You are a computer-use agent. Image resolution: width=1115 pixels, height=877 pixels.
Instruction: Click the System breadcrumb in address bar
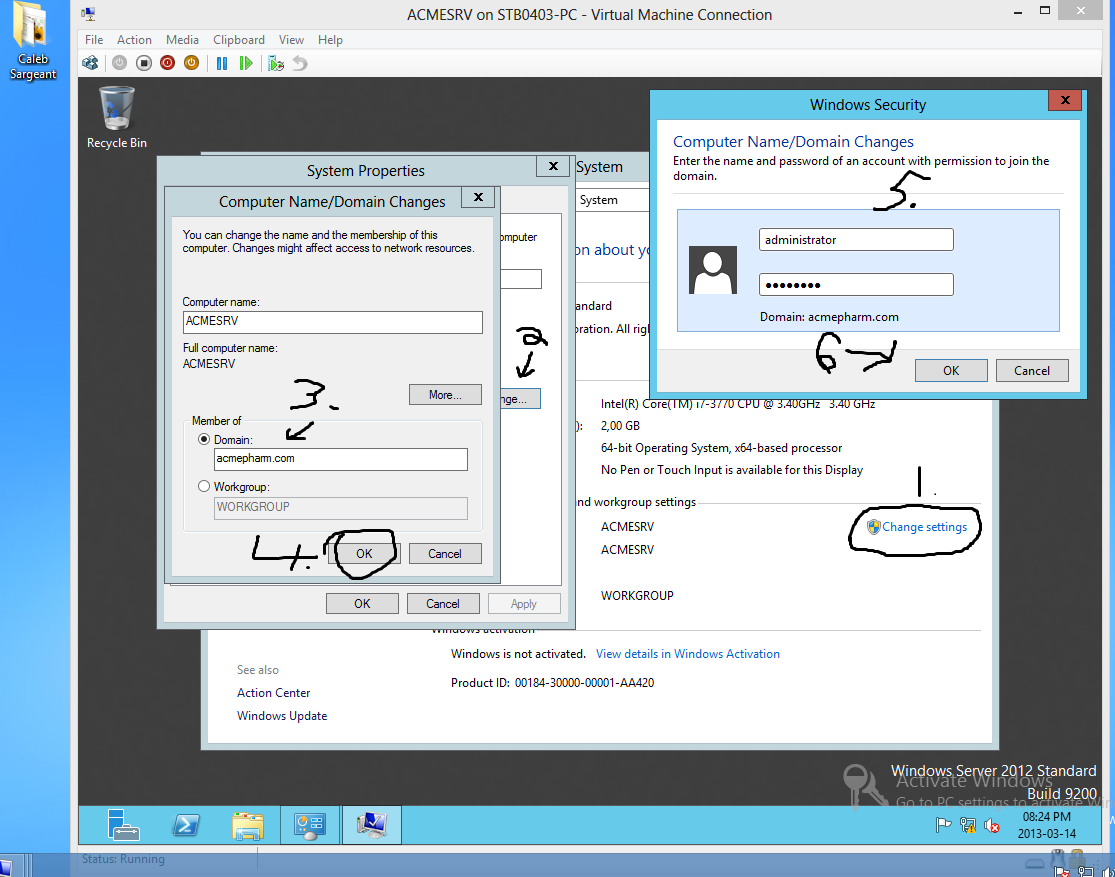pyautogui.click(x=598, y=200)
